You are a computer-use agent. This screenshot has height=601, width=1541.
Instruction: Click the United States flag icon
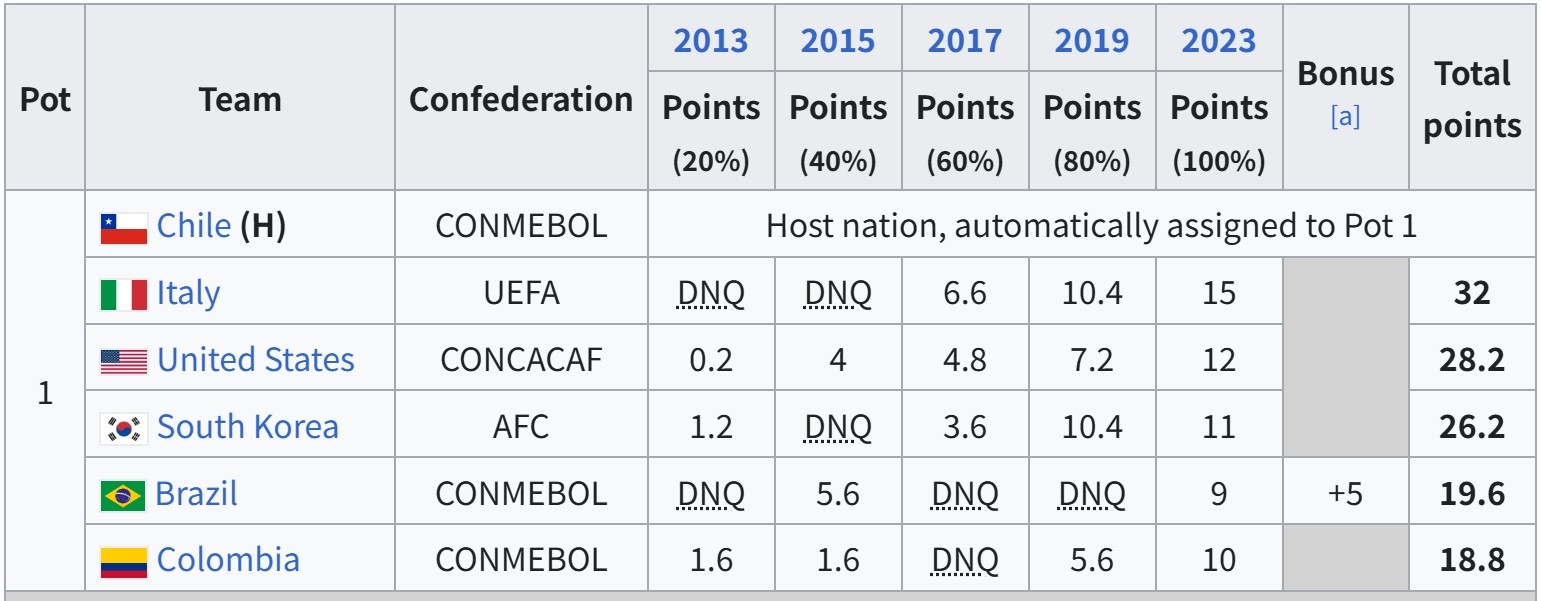pos(124,361)
